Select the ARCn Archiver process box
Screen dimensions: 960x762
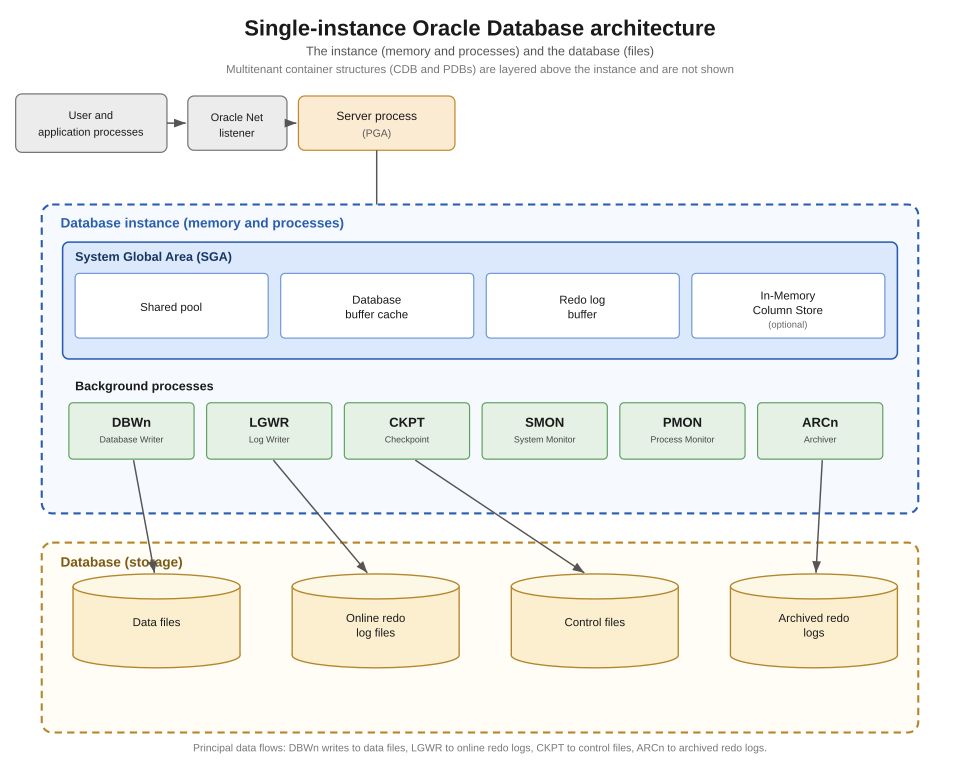pos(820,431)
